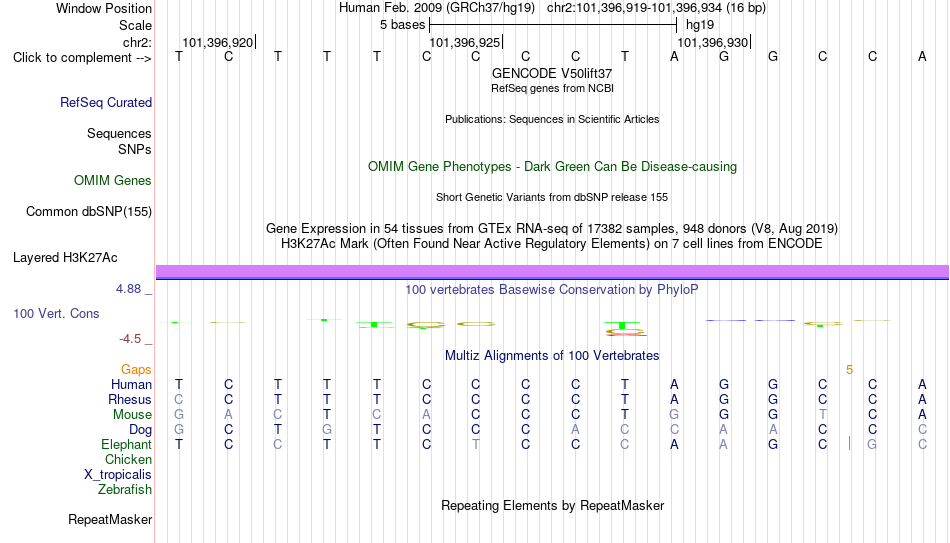Image resolution: width=950 pixels, height=543 pixels.
Task: Click the 4.88 conservation scale maximum
Action: [128, 289]
